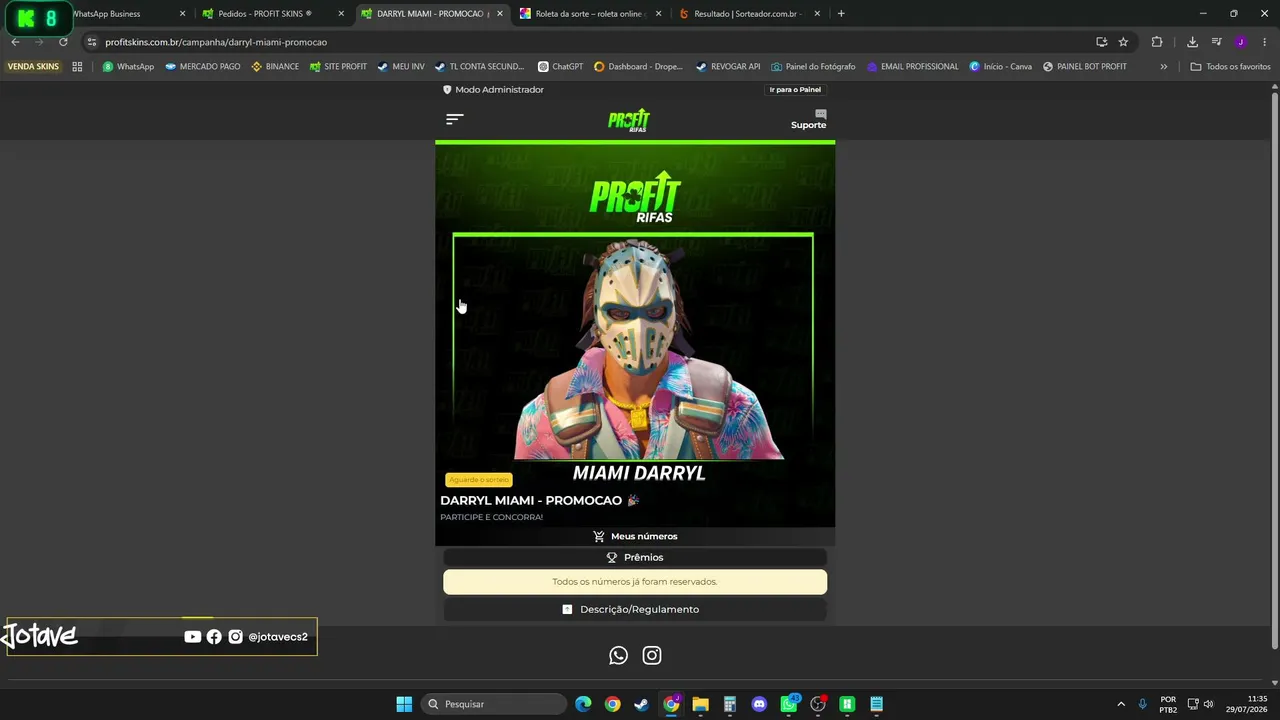The image size is (1280, 720).
Task: Open the SITE PROFIT bookmark
Action: (x=338, y=67)
